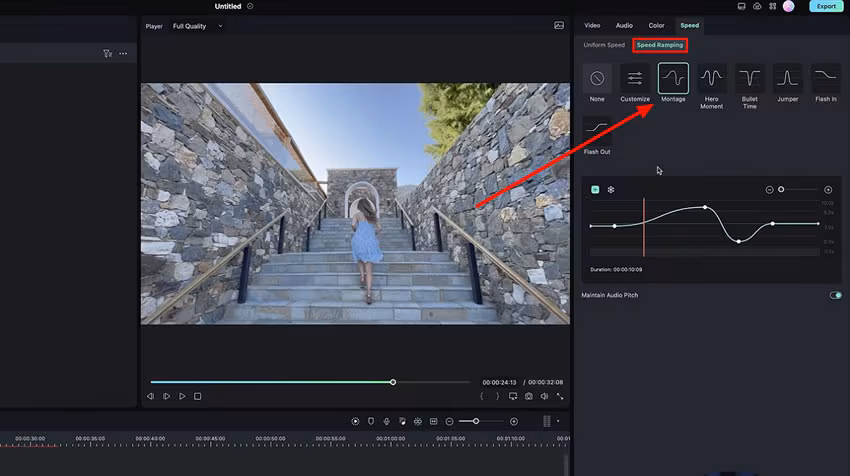850x476 pixels.
Task: Click the mark-out bracket icon
Action: coord(497,396)
